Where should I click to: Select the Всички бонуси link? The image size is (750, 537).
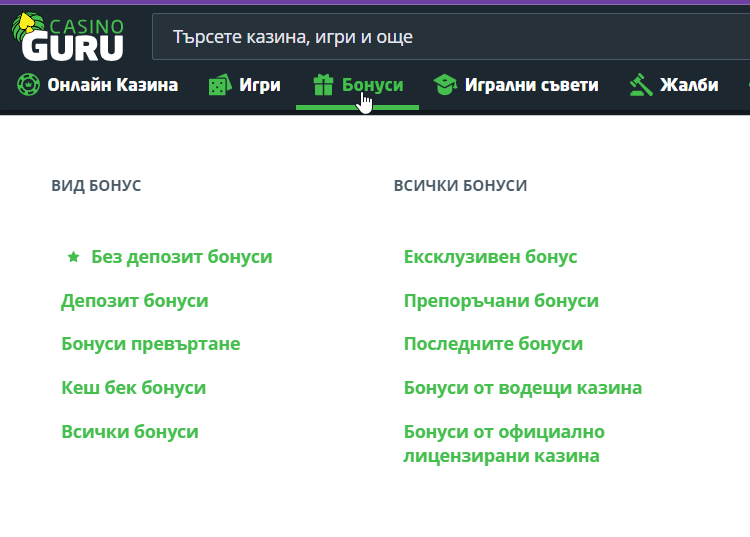[x=130, y=432]
